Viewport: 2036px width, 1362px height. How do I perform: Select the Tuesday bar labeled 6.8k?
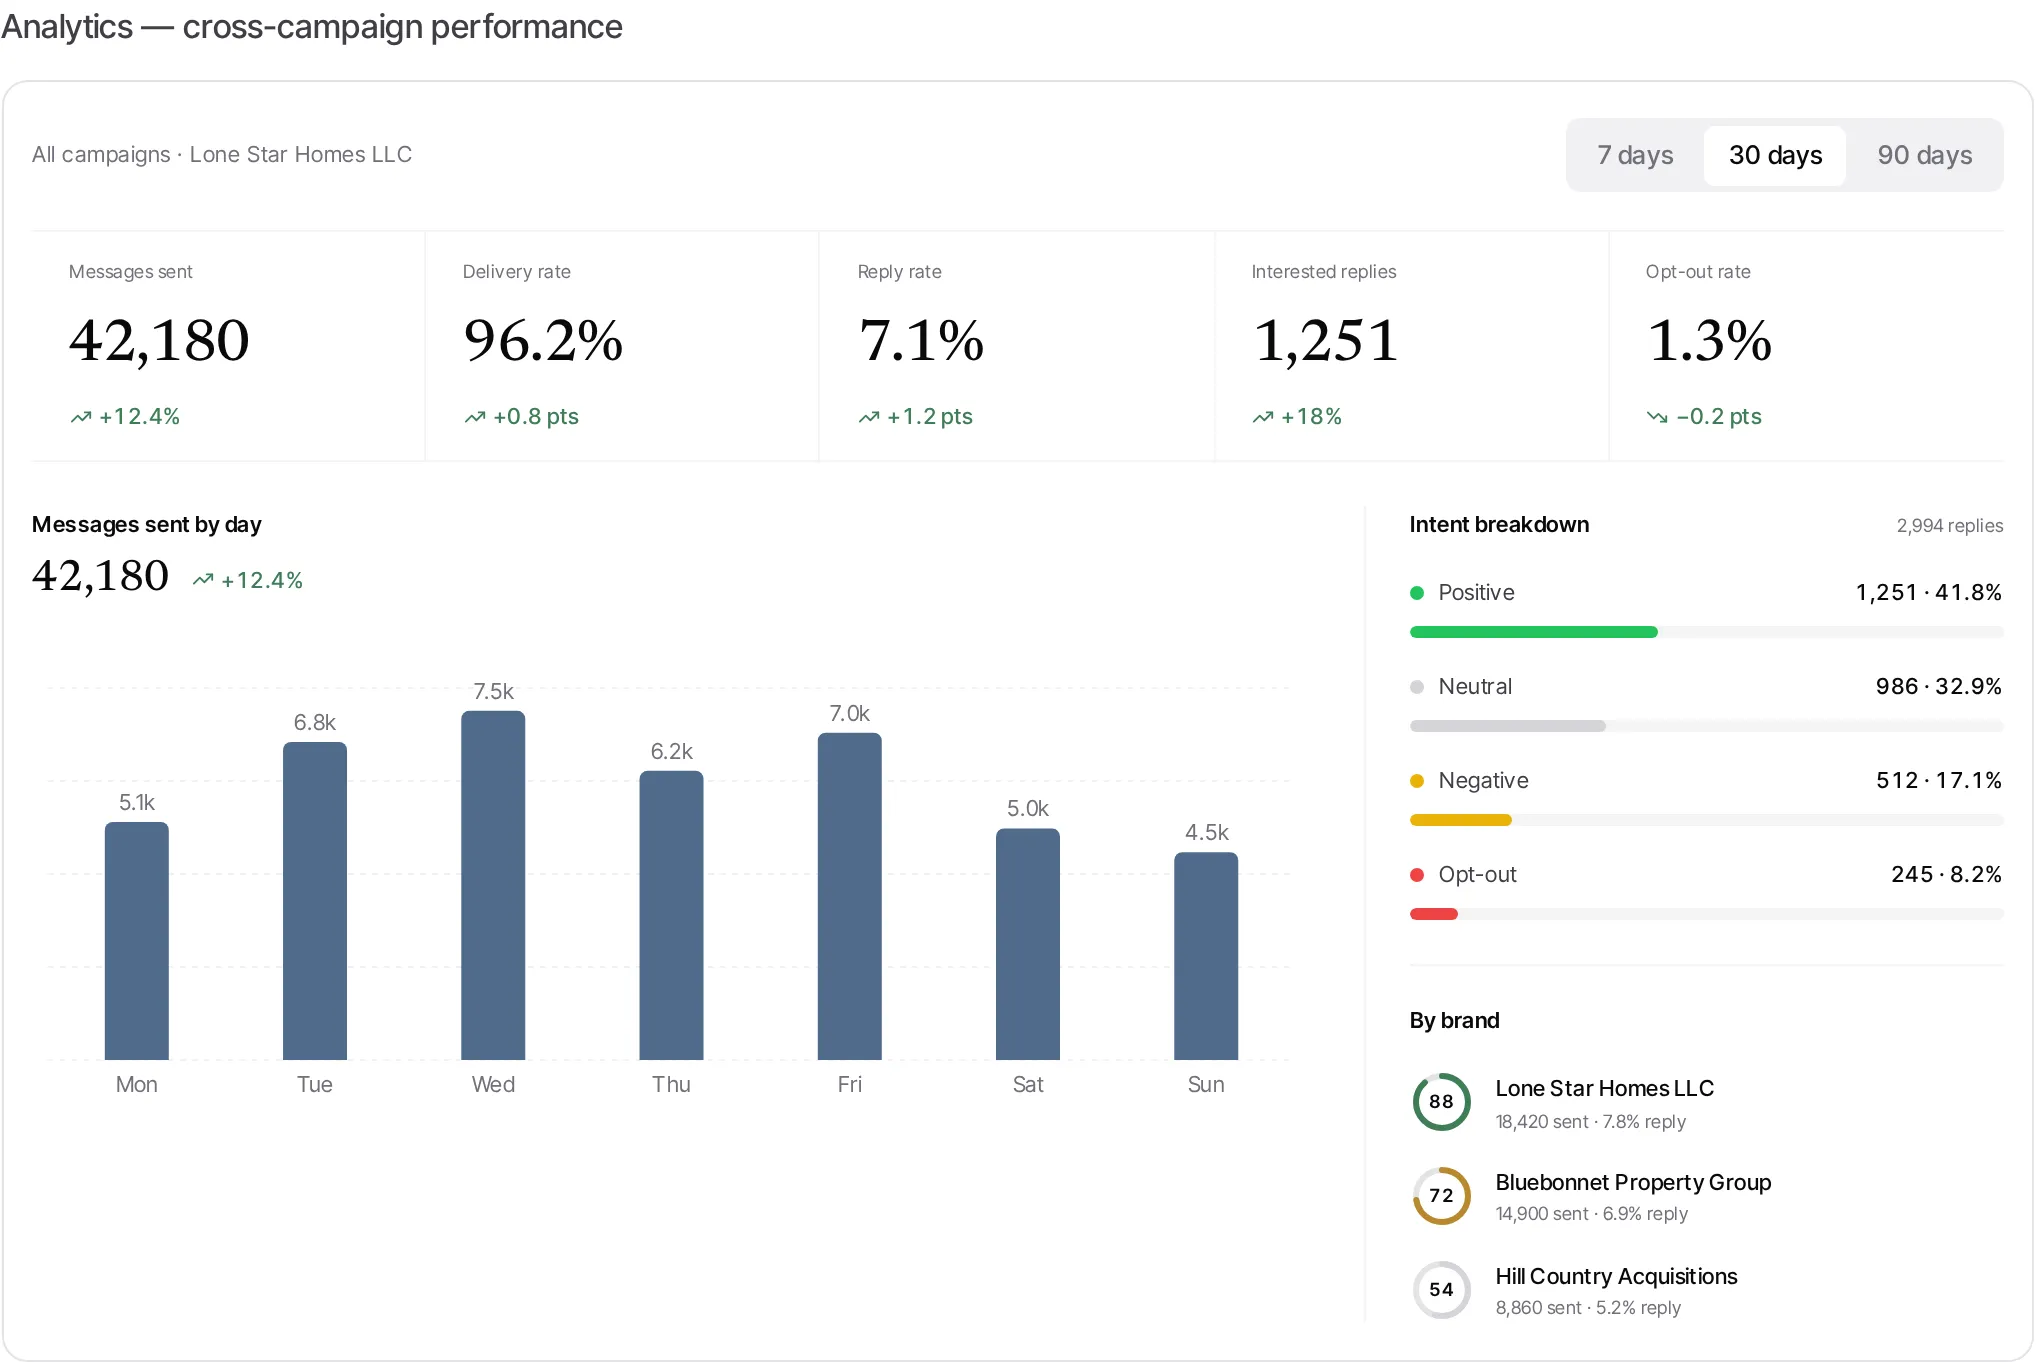pyautogui.click(x=315, y=901)
